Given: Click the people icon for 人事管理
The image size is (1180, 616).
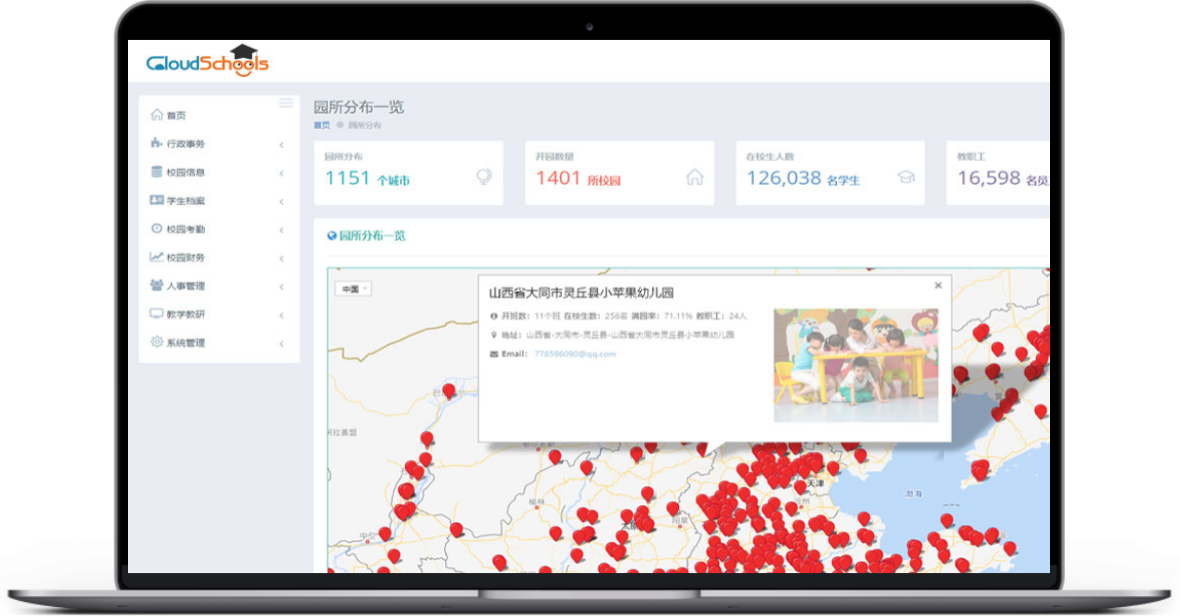Looking at the screenshot, I should point(157,285).
